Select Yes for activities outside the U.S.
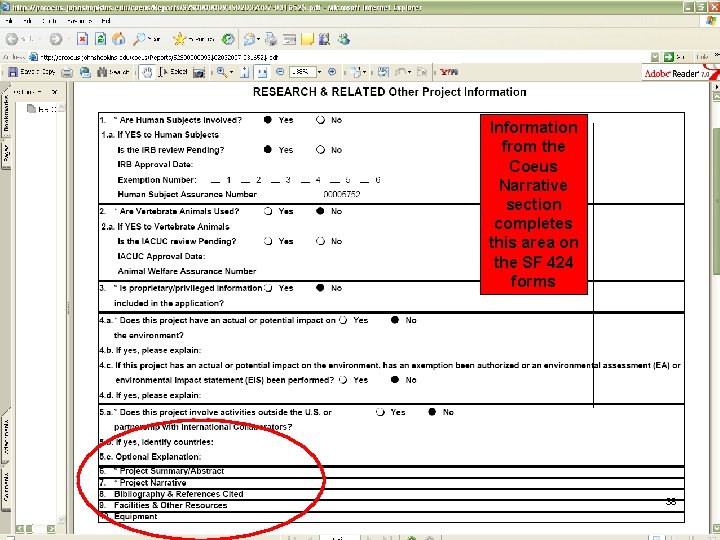Image resolution: width=720 pixels, height=540 pixels. [380, 412]
